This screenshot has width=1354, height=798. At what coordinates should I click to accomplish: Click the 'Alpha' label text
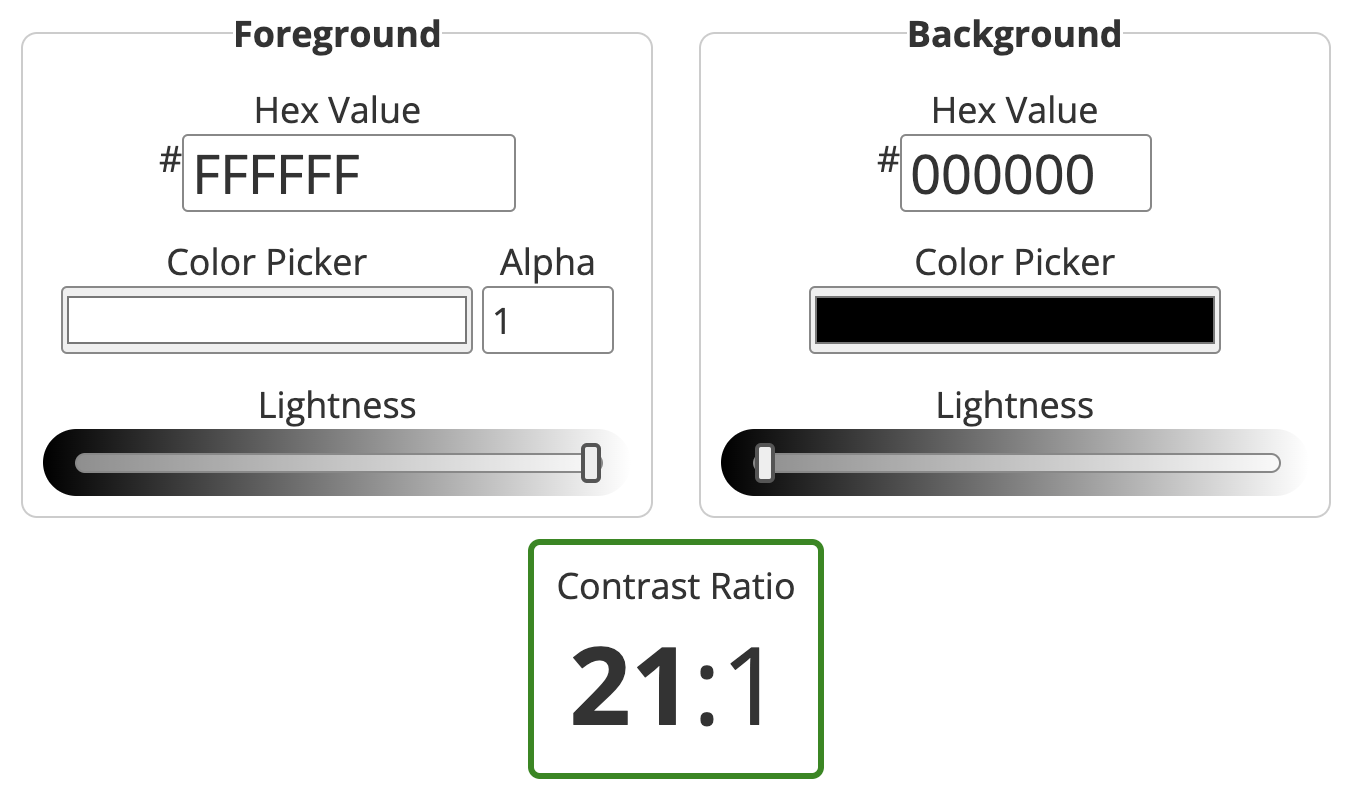pyautogui.click(x=547, y=262)
